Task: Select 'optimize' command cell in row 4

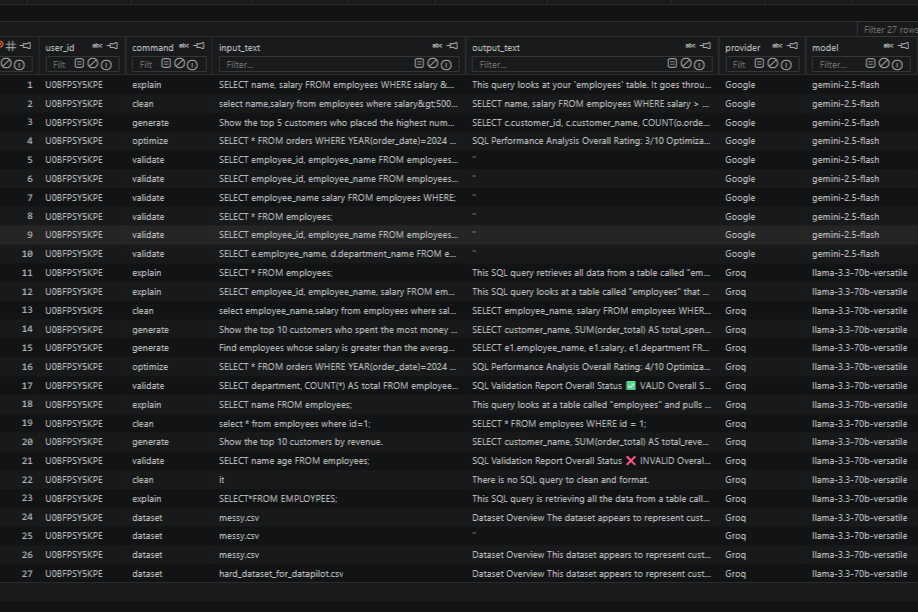Action: [x=150, y=141]
